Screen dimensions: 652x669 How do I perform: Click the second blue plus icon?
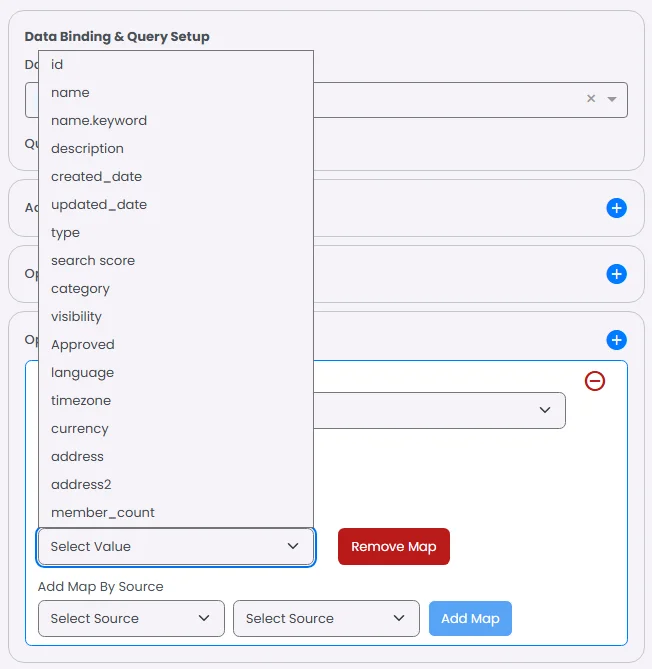click(x=617, y=274)
